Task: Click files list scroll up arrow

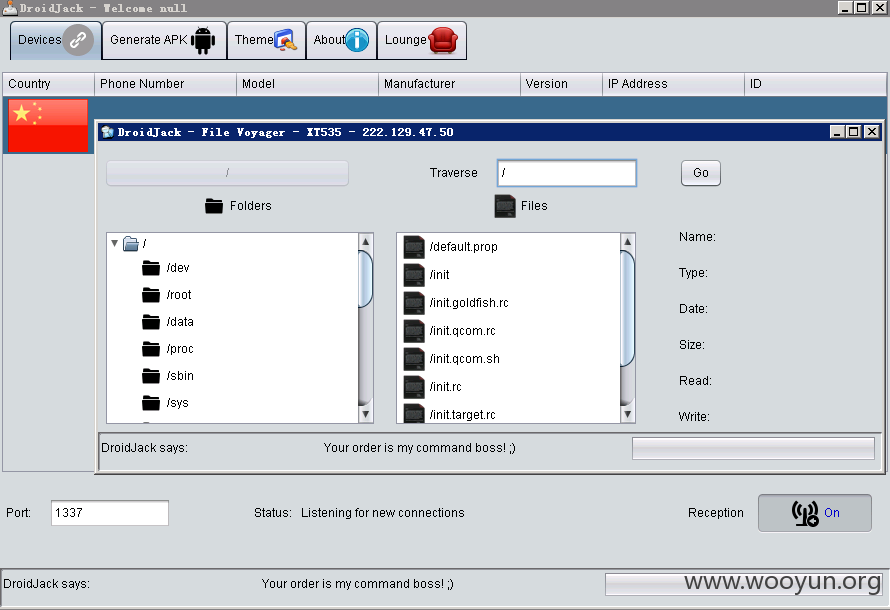Action: (628, 241)
